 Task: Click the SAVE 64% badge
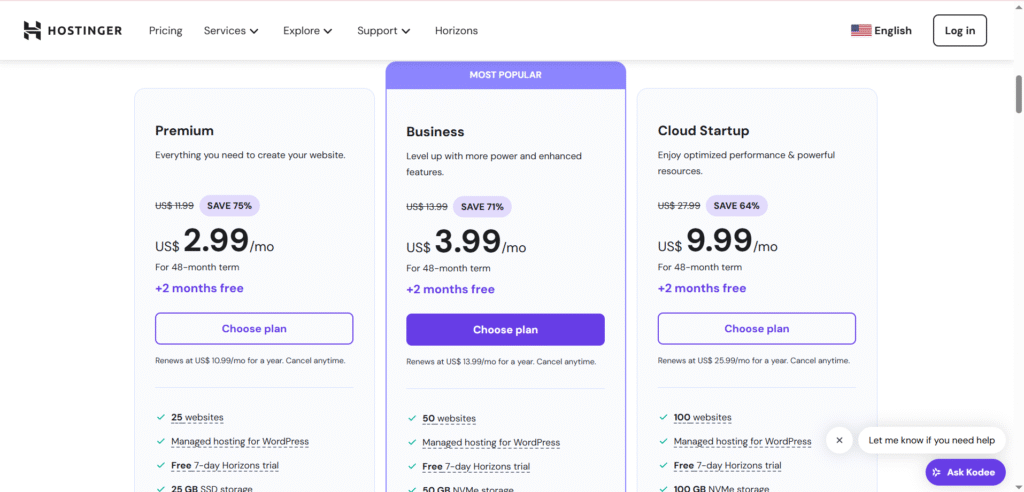click(x=737, y=205)
